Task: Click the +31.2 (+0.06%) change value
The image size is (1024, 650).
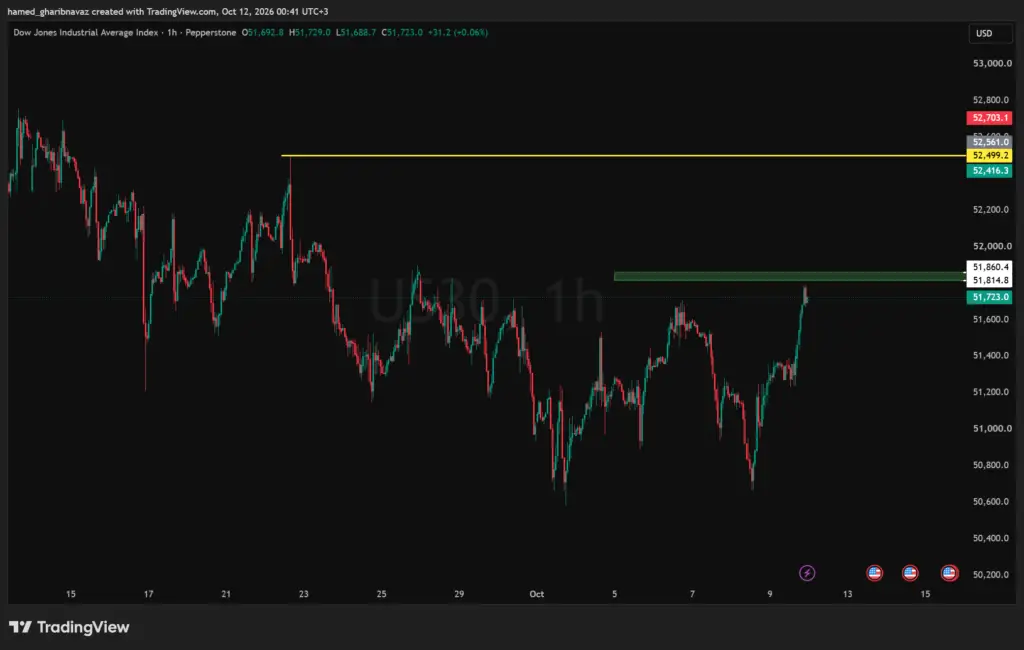Action: [x=458, y=32]
